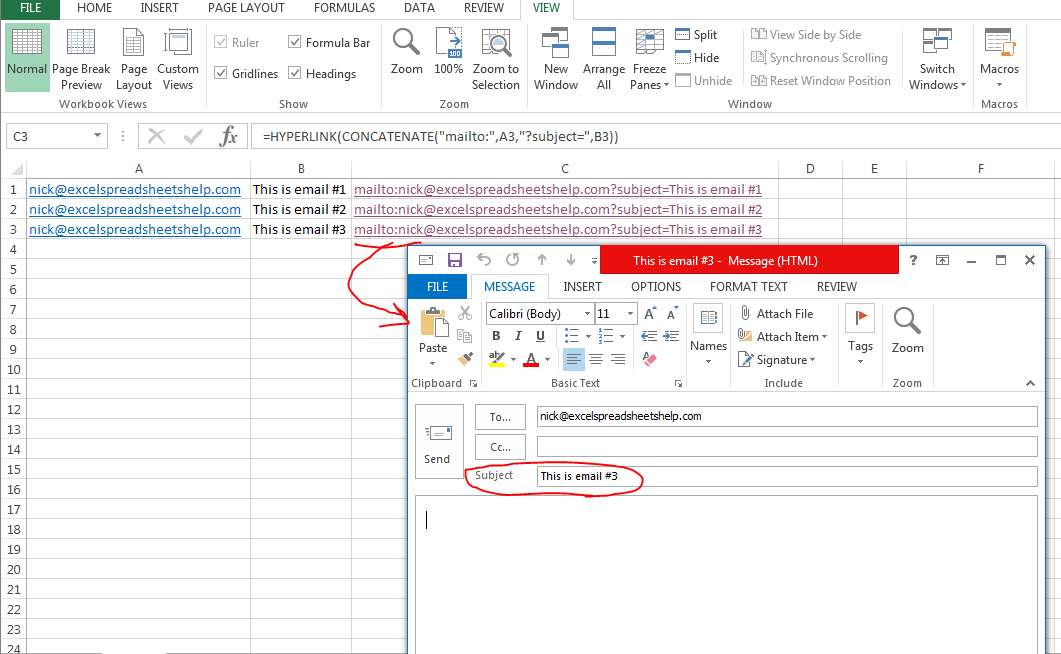Click the Attach File icon in the message

(x=747, y=313)
